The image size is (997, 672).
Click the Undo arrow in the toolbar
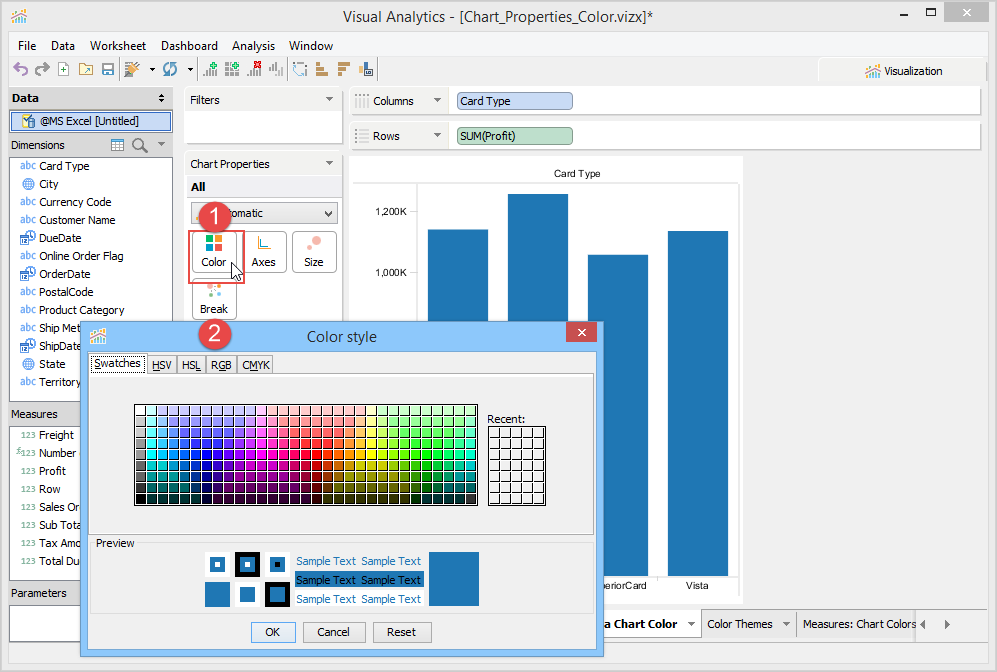pos(20,69)
